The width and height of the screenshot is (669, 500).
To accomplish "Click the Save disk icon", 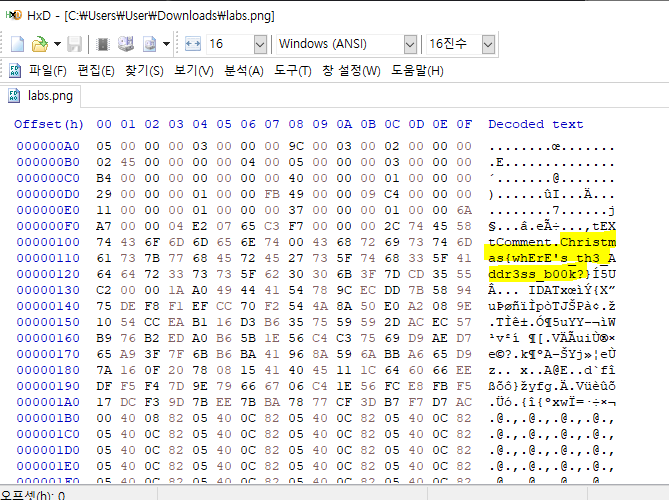I will coord(74,44).
